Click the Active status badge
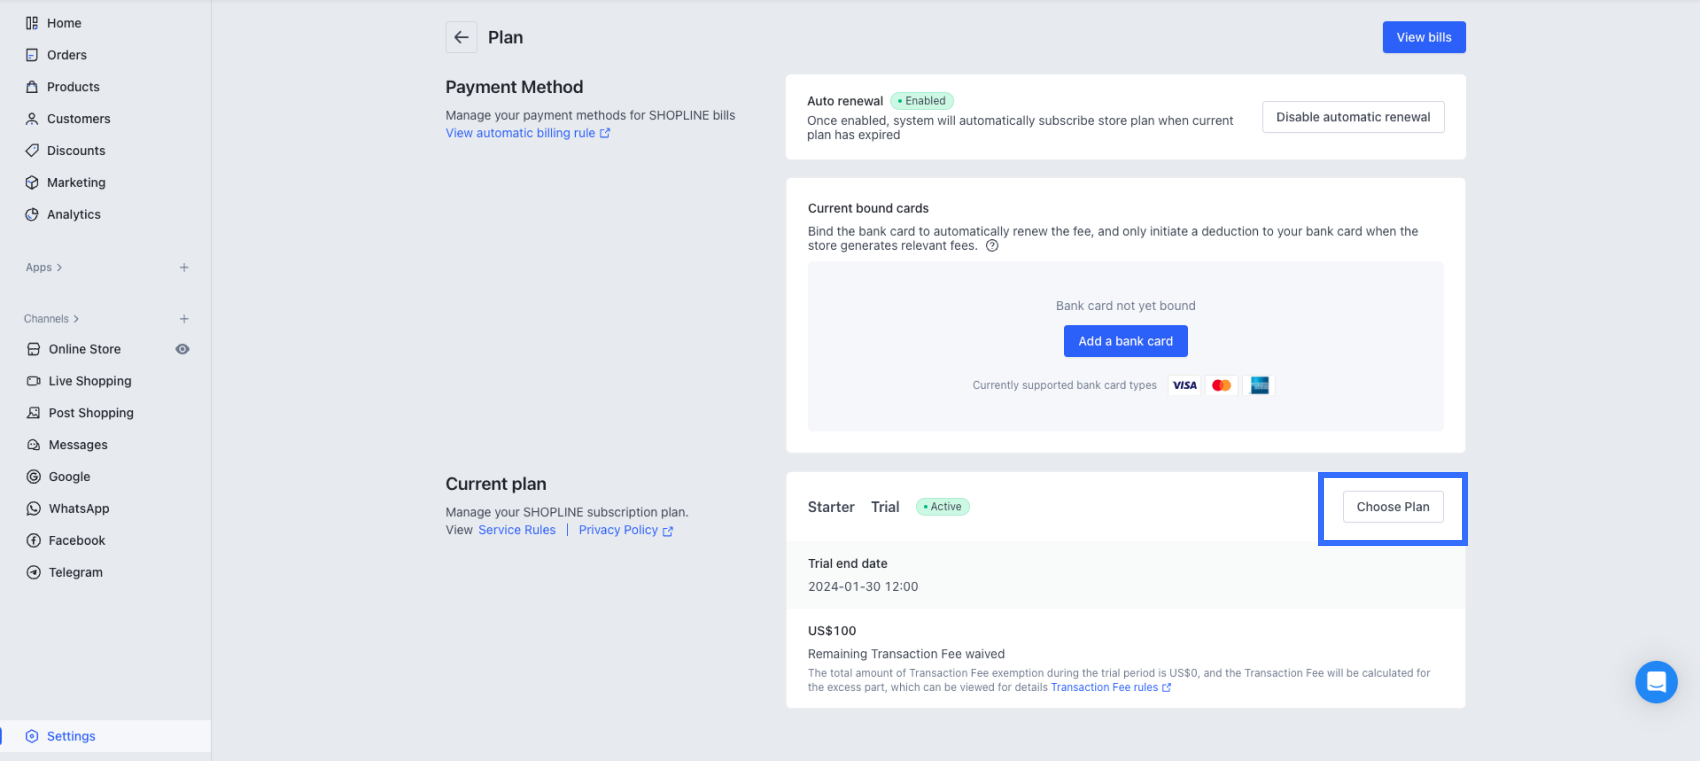 (943, 507)
